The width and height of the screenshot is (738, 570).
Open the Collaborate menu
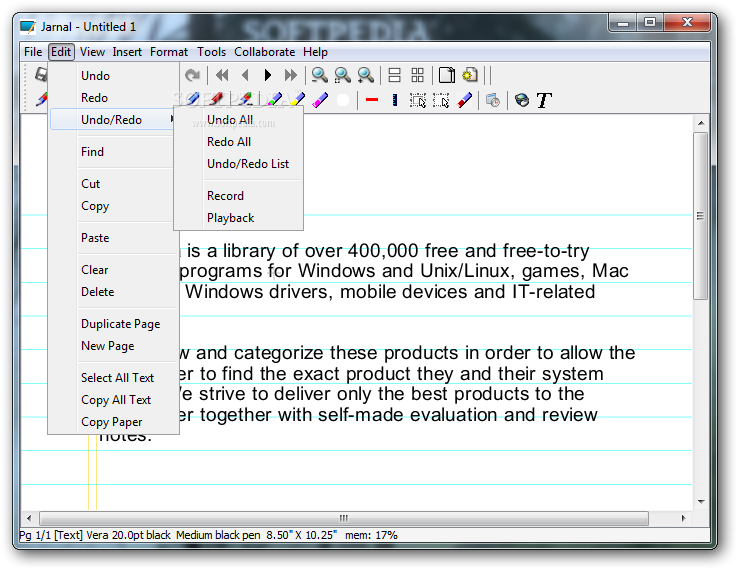265,52
